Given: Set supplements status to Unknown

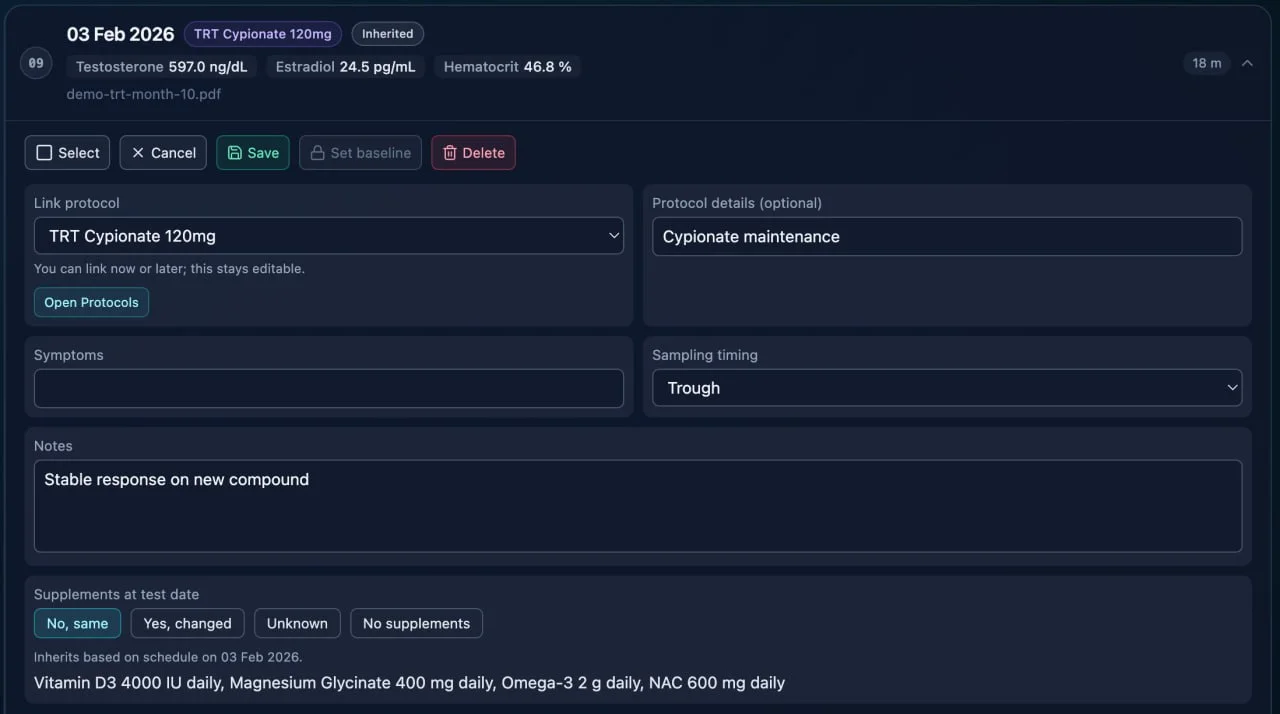Looking at the screenshot, I should click(x=297, y=623).
